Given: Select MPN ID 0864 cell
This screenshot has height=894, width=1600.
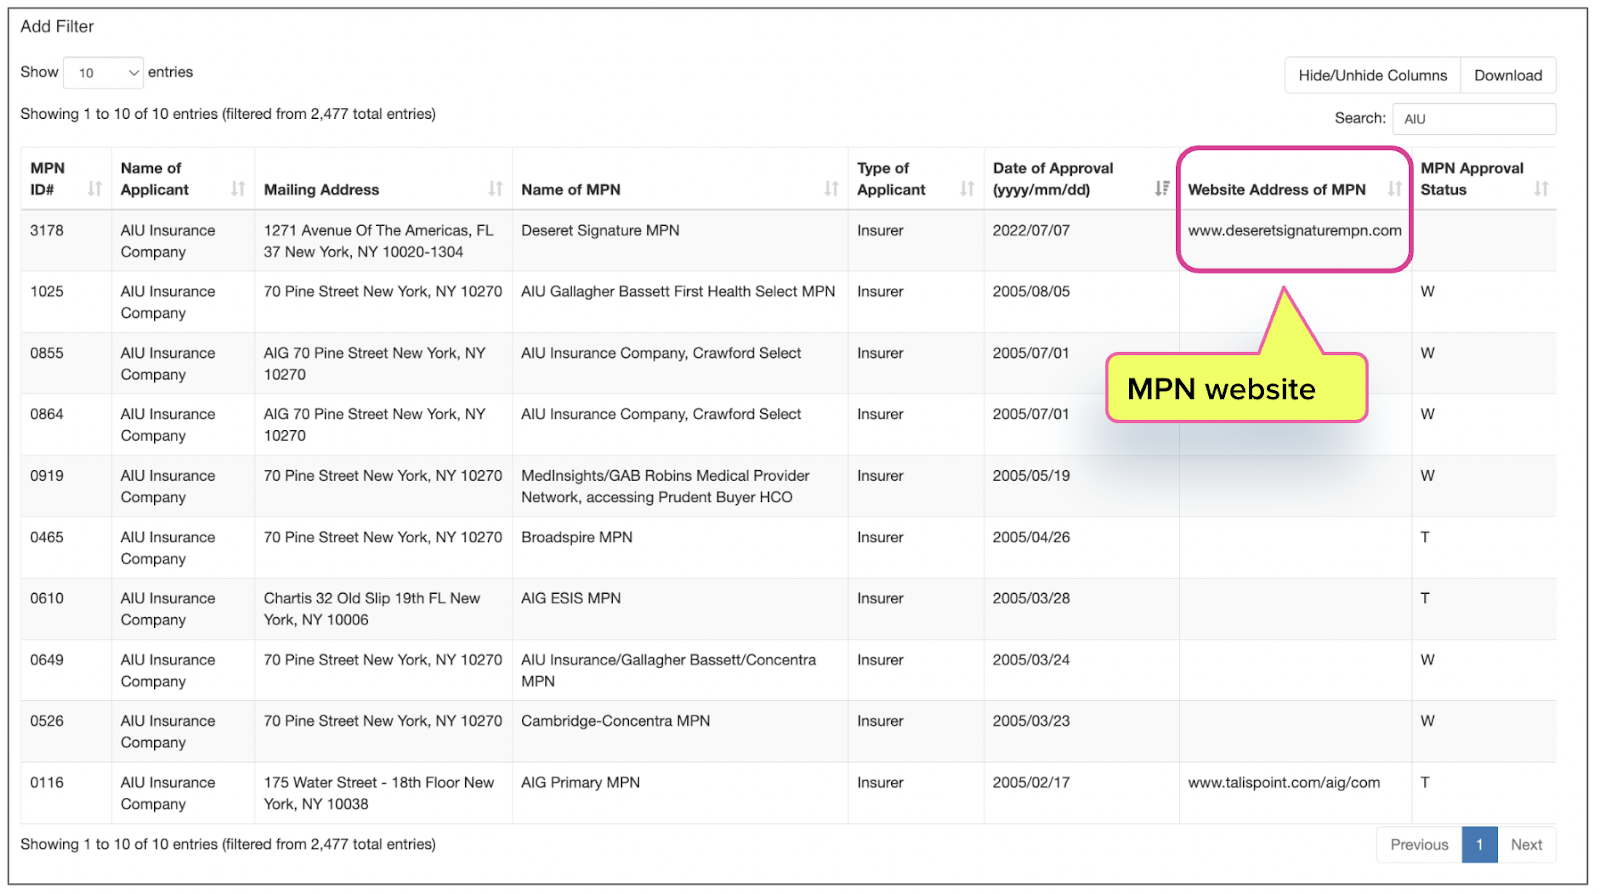Looking at the screenshot, I should (47, 415).
